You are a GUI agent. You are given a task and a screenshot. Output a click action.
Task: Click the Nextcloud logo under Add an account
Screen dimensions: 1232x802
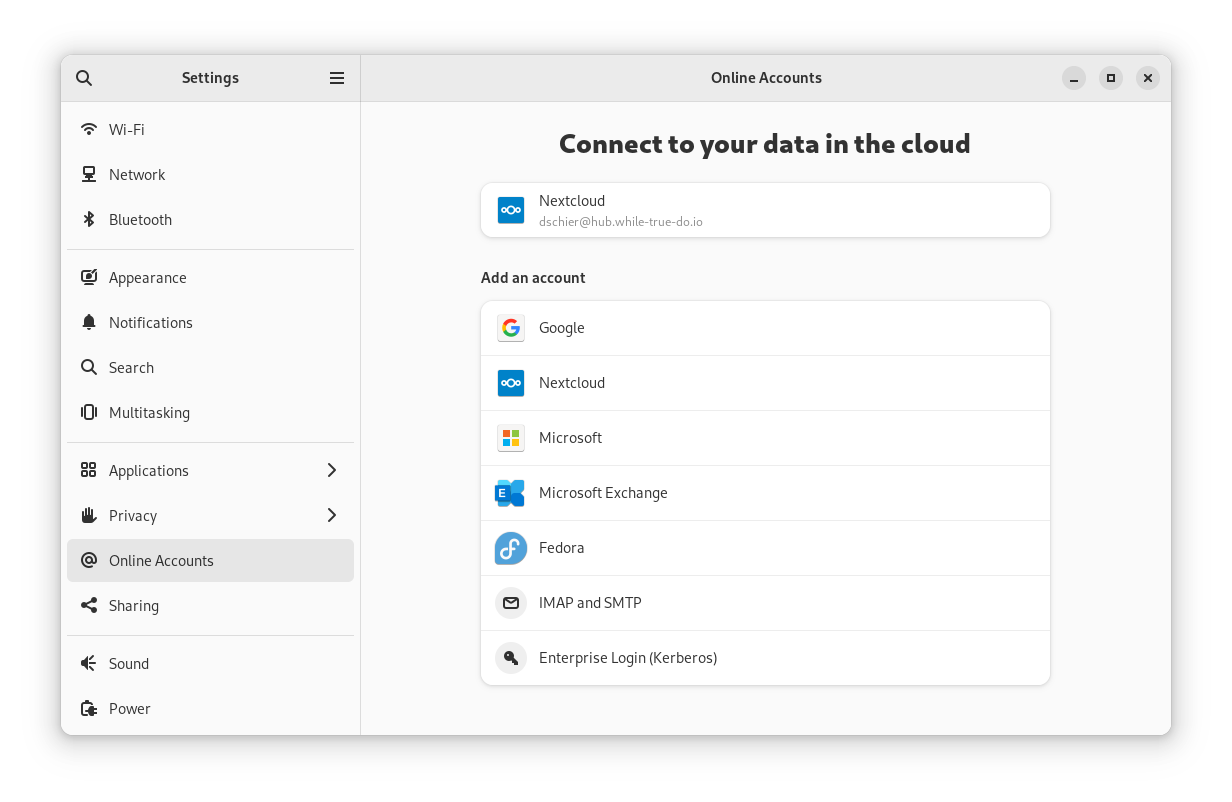coord(511,383)
